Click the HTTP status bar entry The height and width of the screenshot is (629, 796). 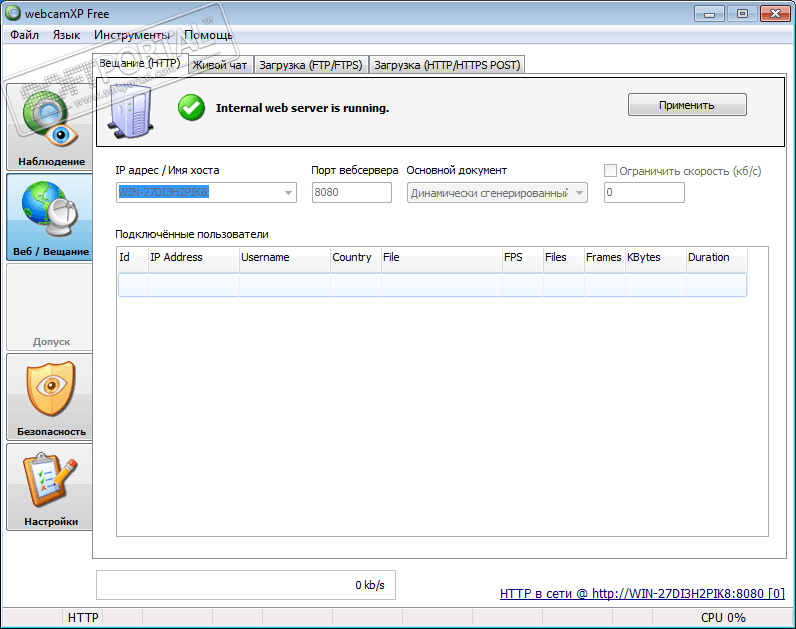pos(83,618)
